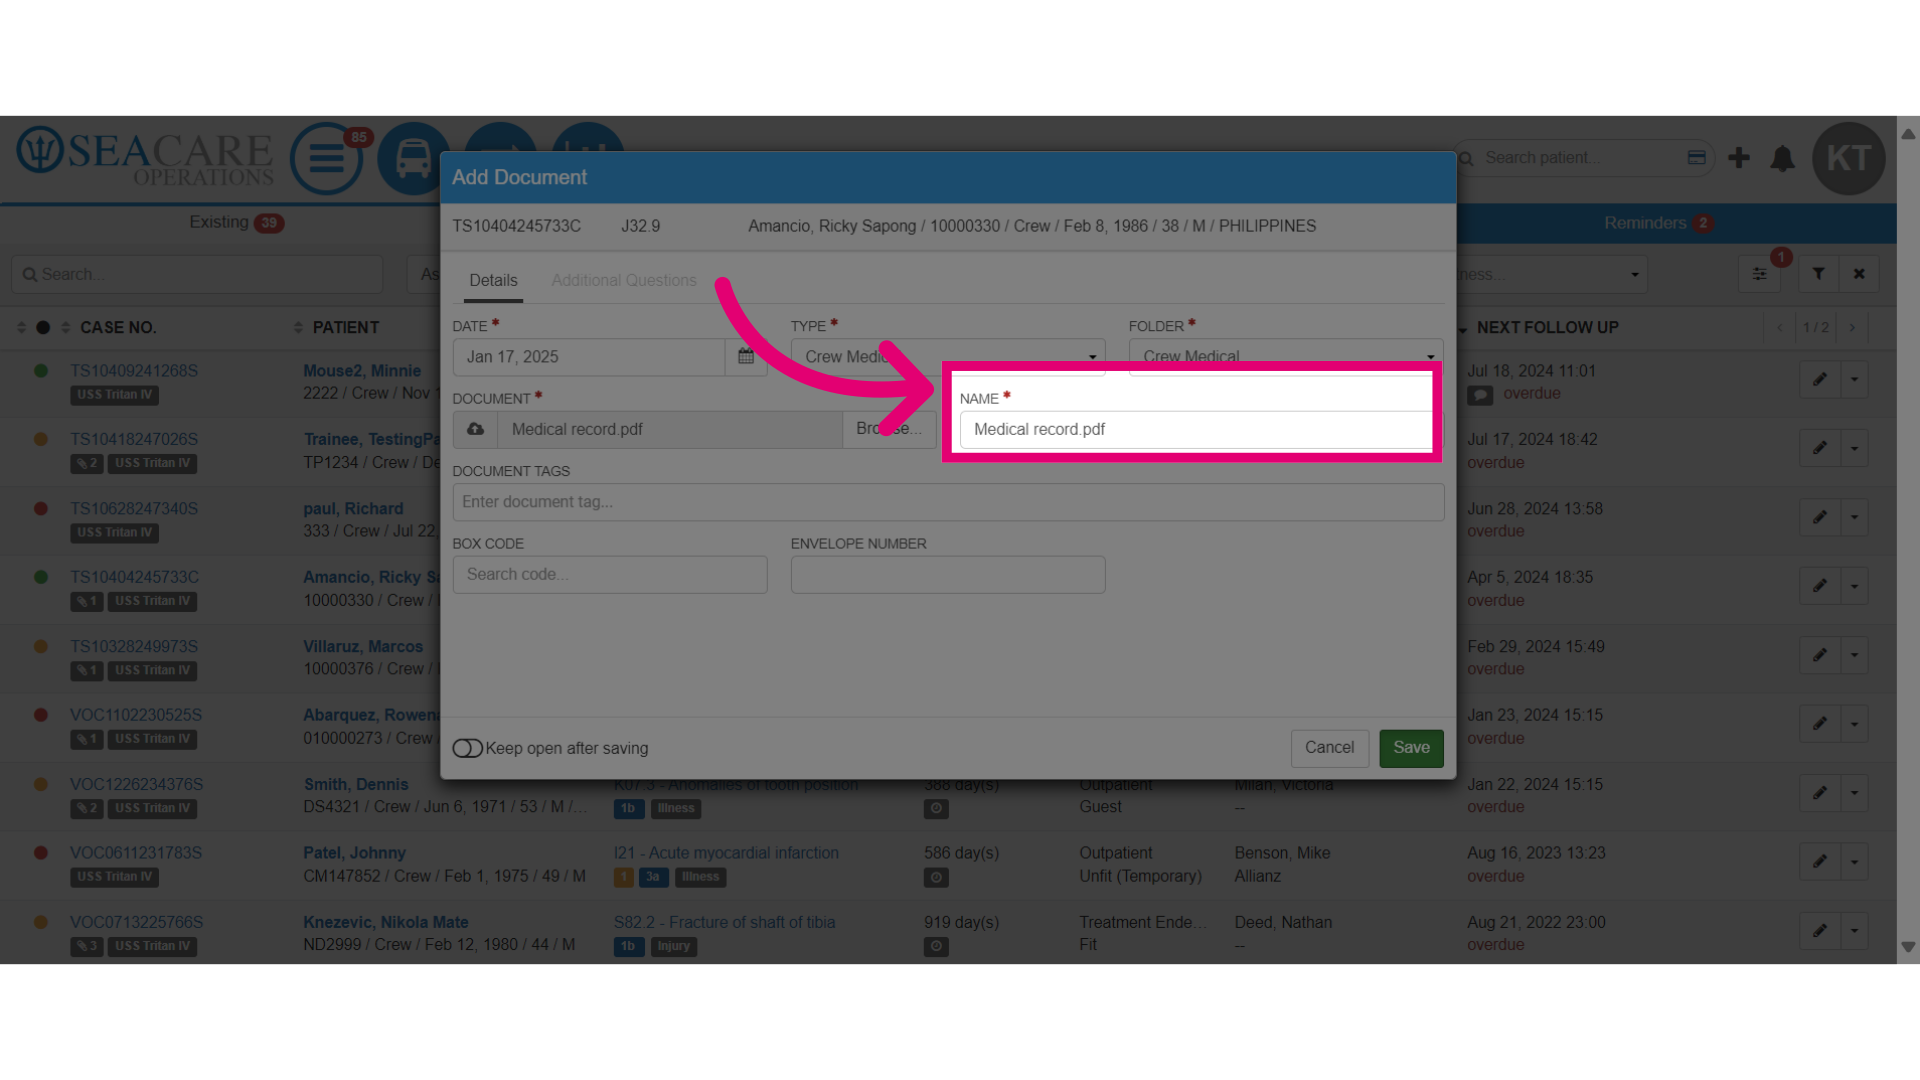Viewport: 1920px width, 1080px height.
Task: Edit case TS10628247340S with pencil icon
Action: pos(1820,517)
